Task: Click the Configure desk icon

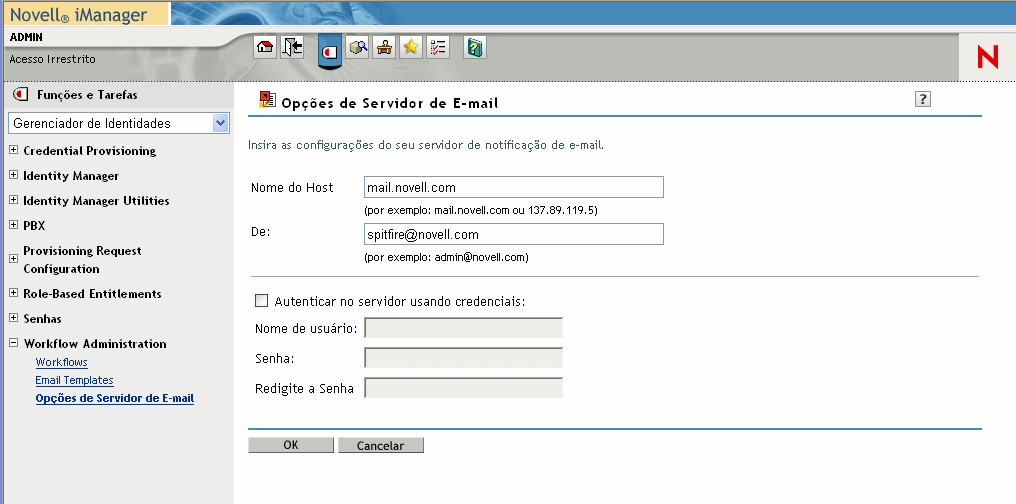Action: [384, 47]
